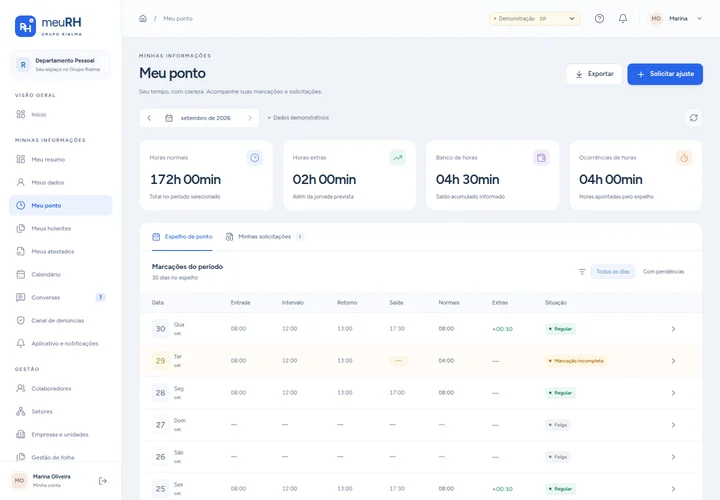Open Calendário in sidebar
720x500 pixels.
coord(61,274)
